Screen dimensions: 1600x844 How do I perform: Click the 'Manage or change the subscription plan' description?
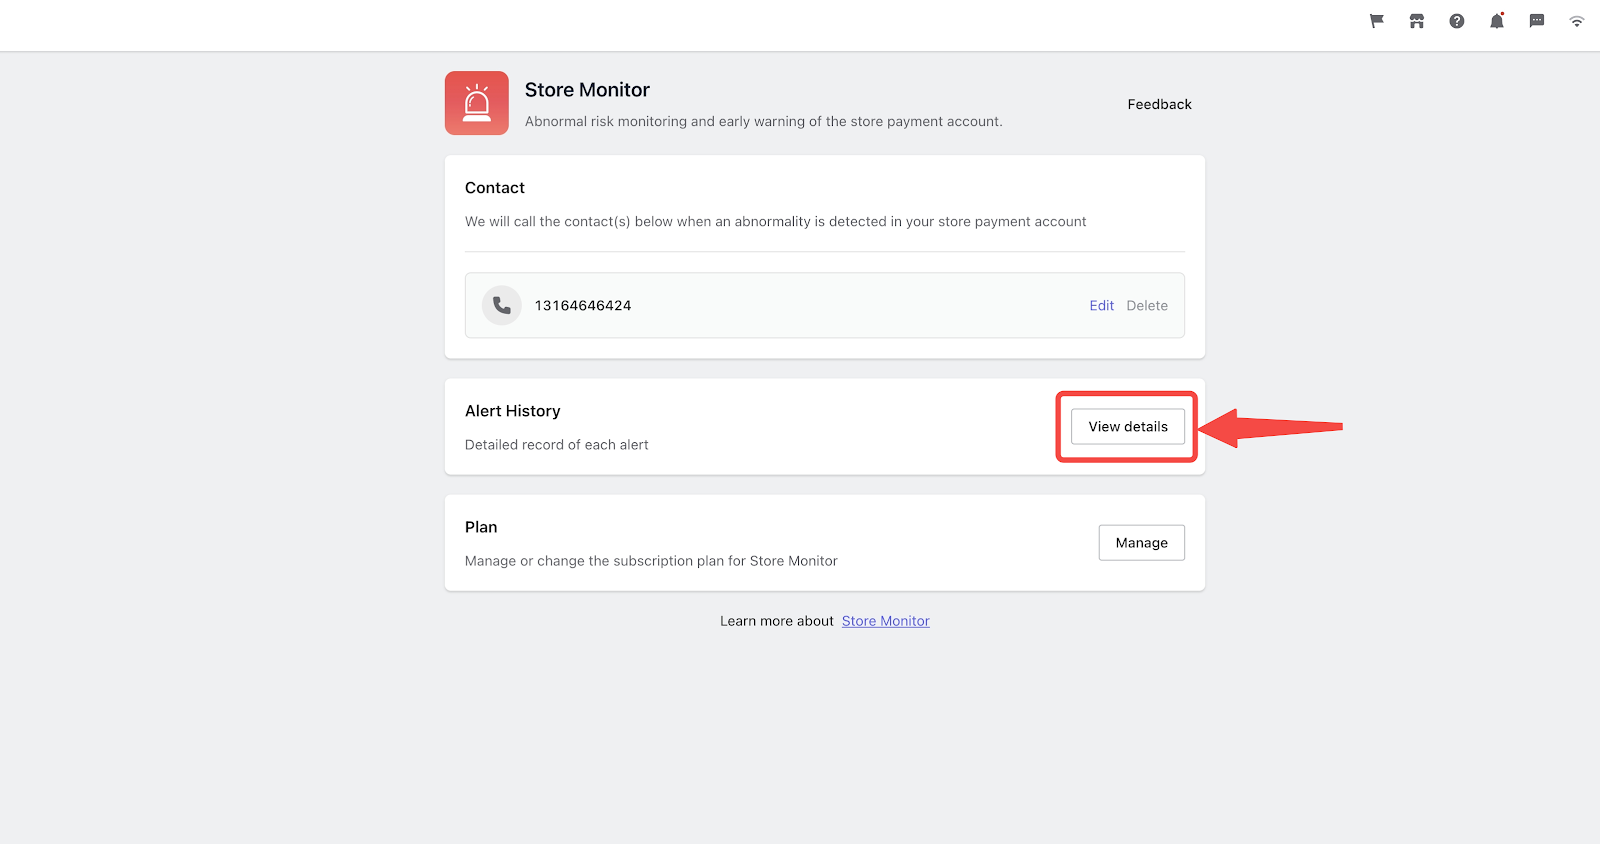651,561
